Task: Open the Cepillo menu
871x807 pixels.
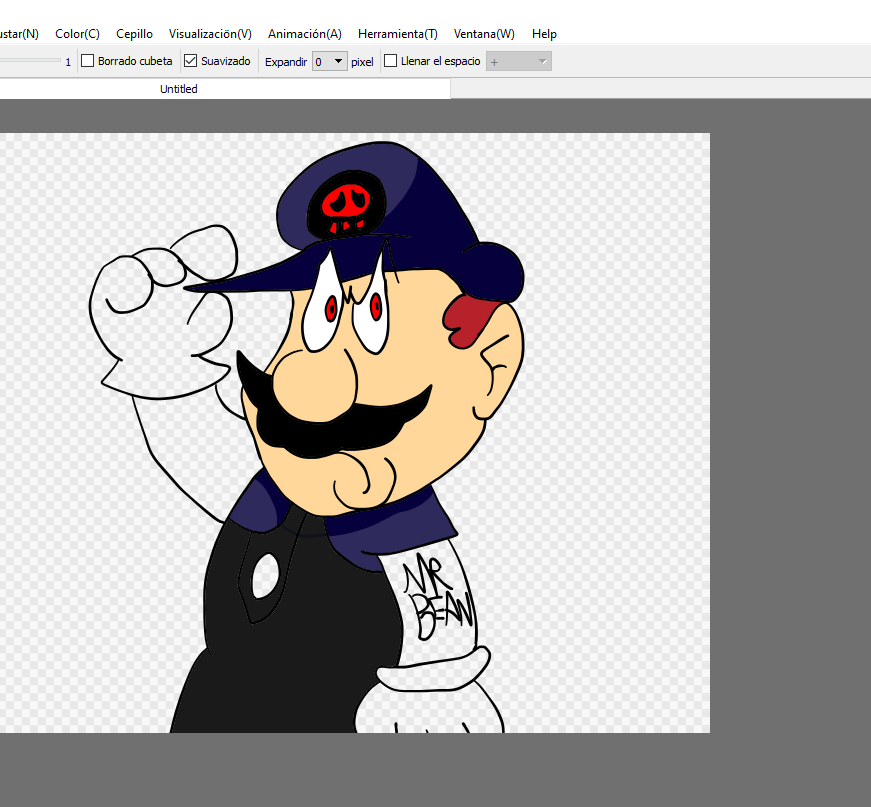Action: pyautogui.click(x=134, y=34)
